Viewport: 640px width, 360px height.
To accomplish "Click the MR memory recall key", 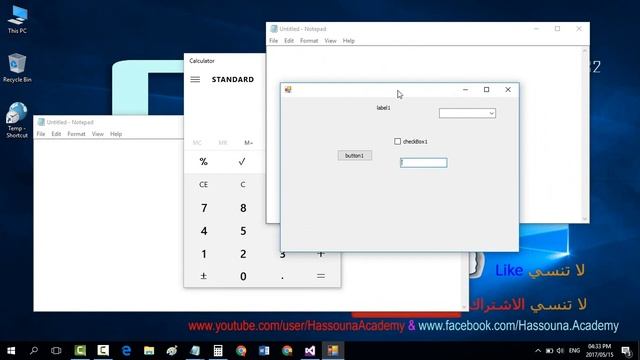I will pos(223,142).
